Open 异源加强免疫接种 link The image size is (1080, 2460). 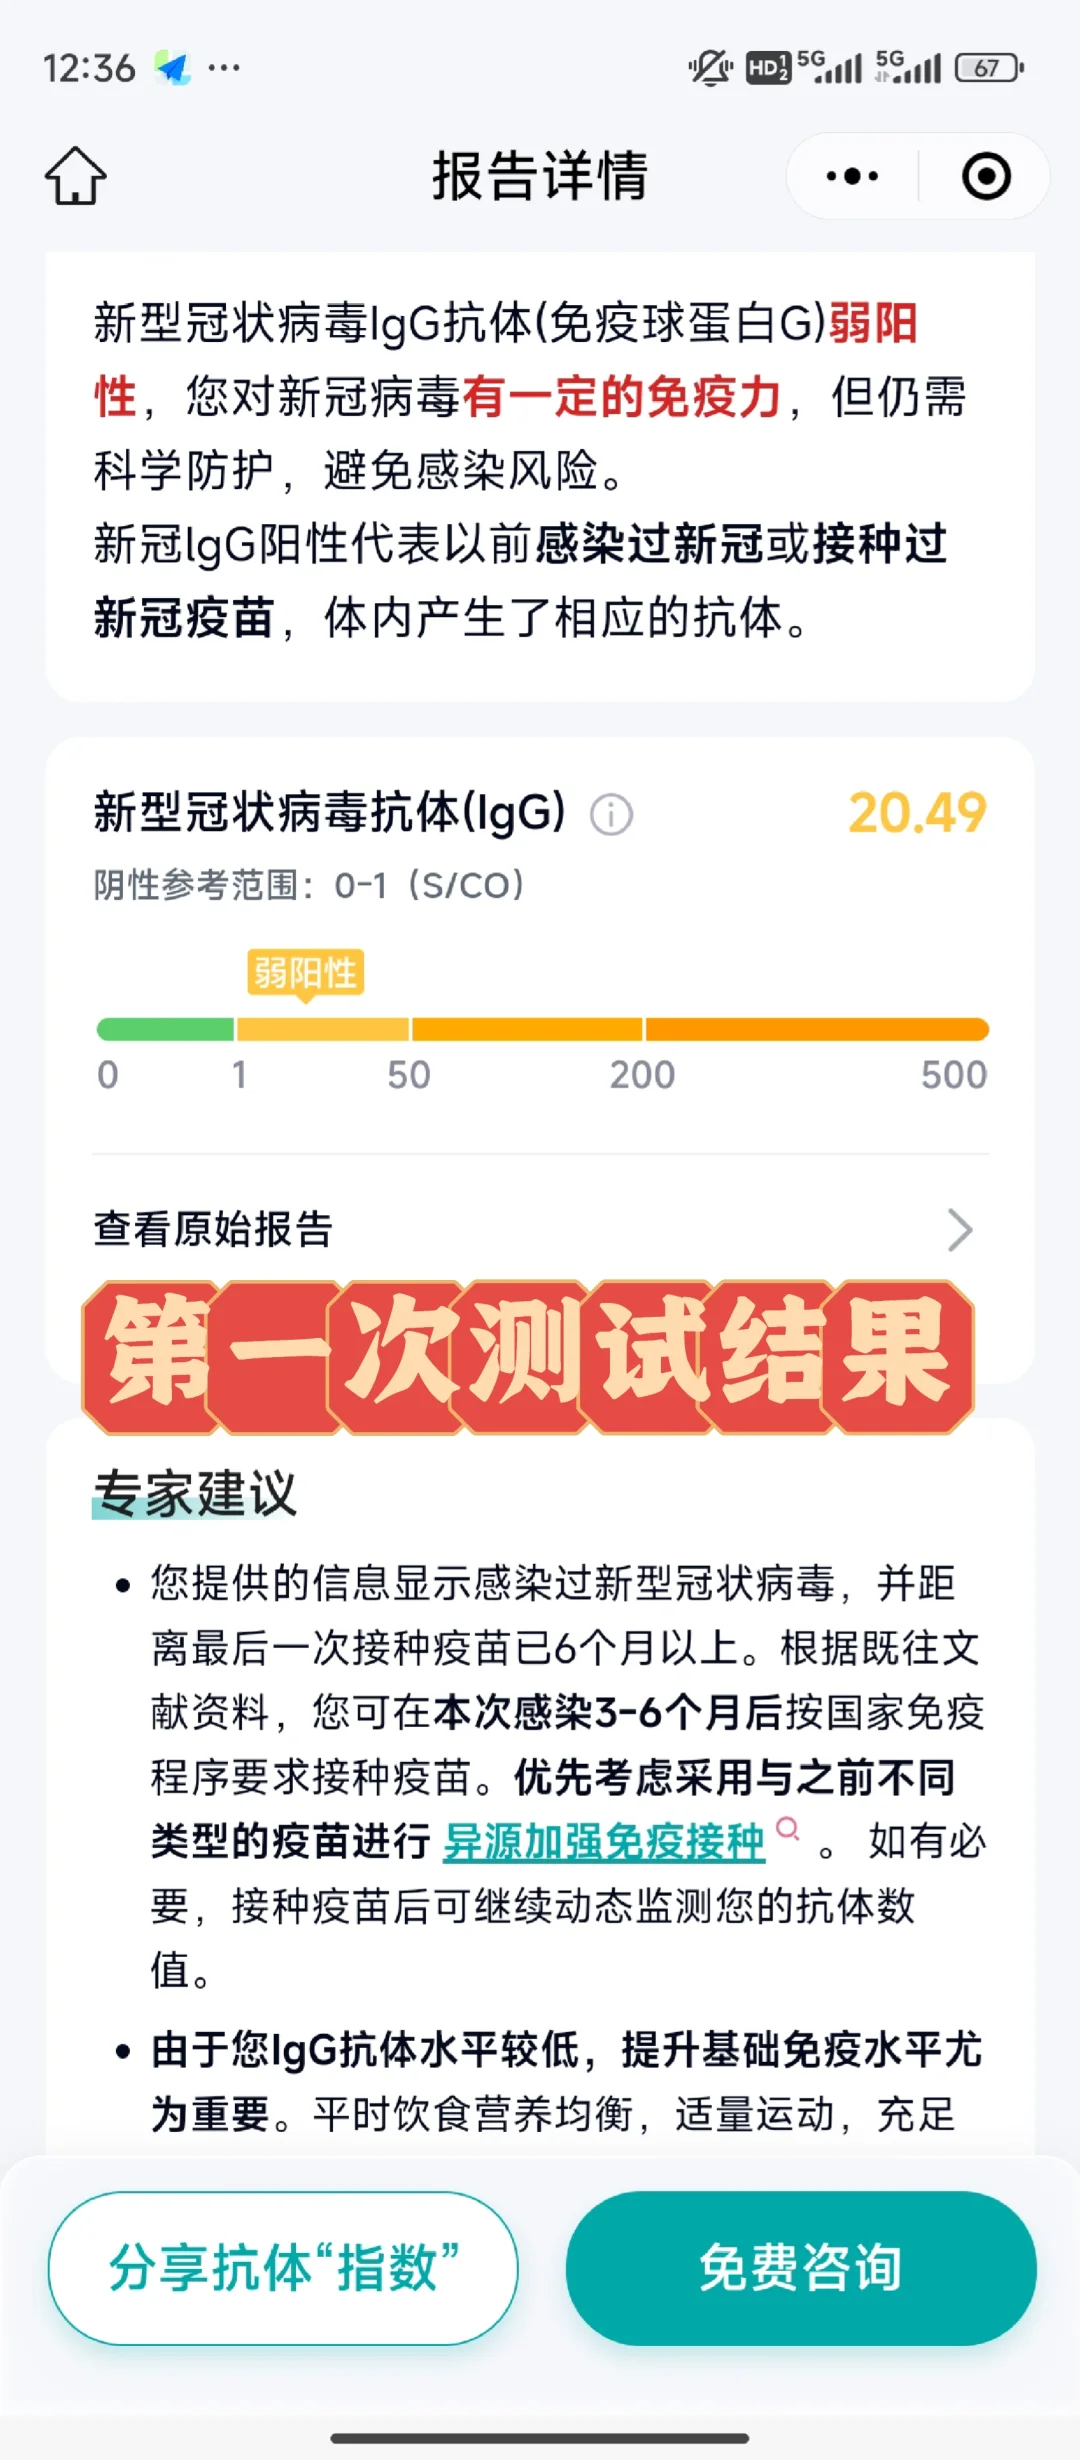click(604, 1842)
